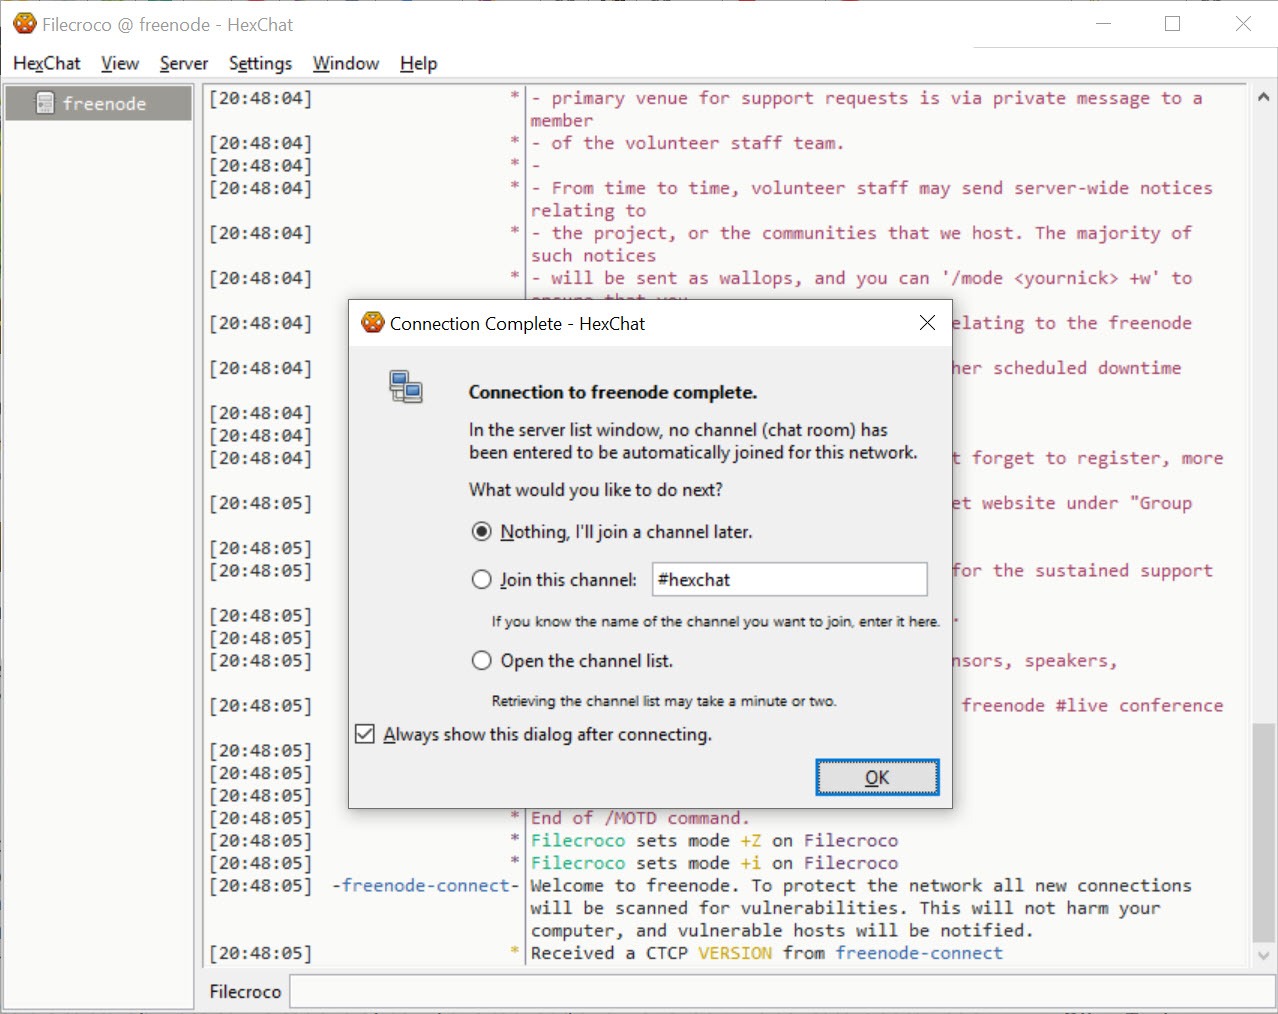Open the View menu
This screenshot has width=1278, height=1014.
(x=120, y=63)
